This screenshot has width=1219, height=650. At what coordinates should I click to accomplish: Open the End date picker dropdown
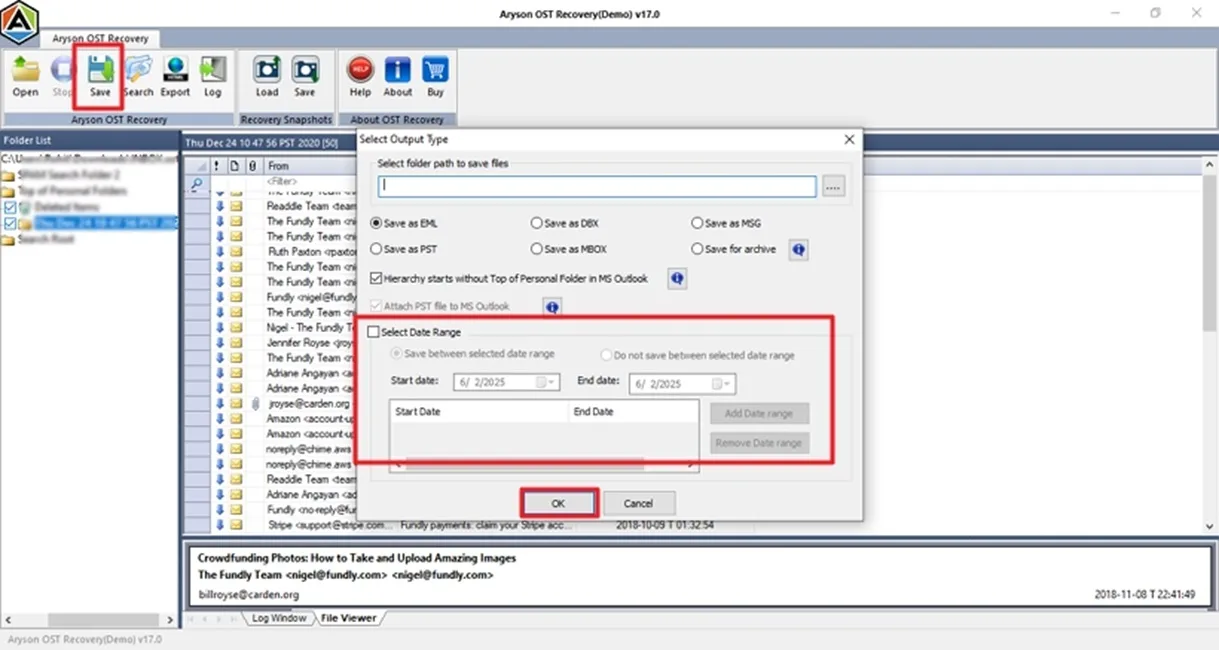point(722,383)
